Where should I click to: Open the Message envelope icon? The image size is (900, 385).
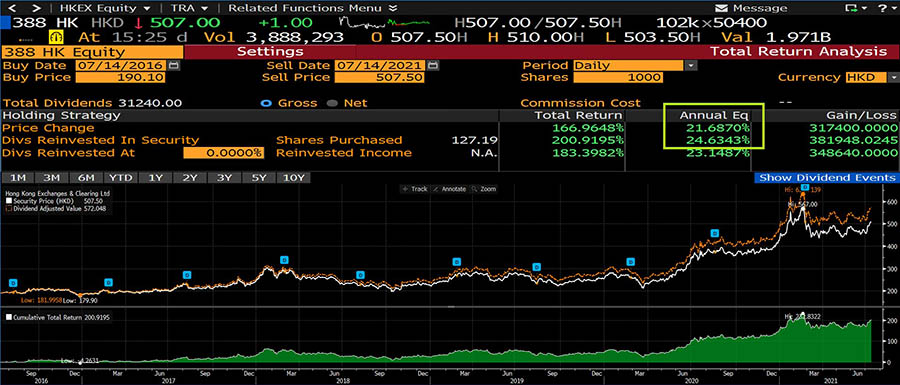(x=721, y=8)
